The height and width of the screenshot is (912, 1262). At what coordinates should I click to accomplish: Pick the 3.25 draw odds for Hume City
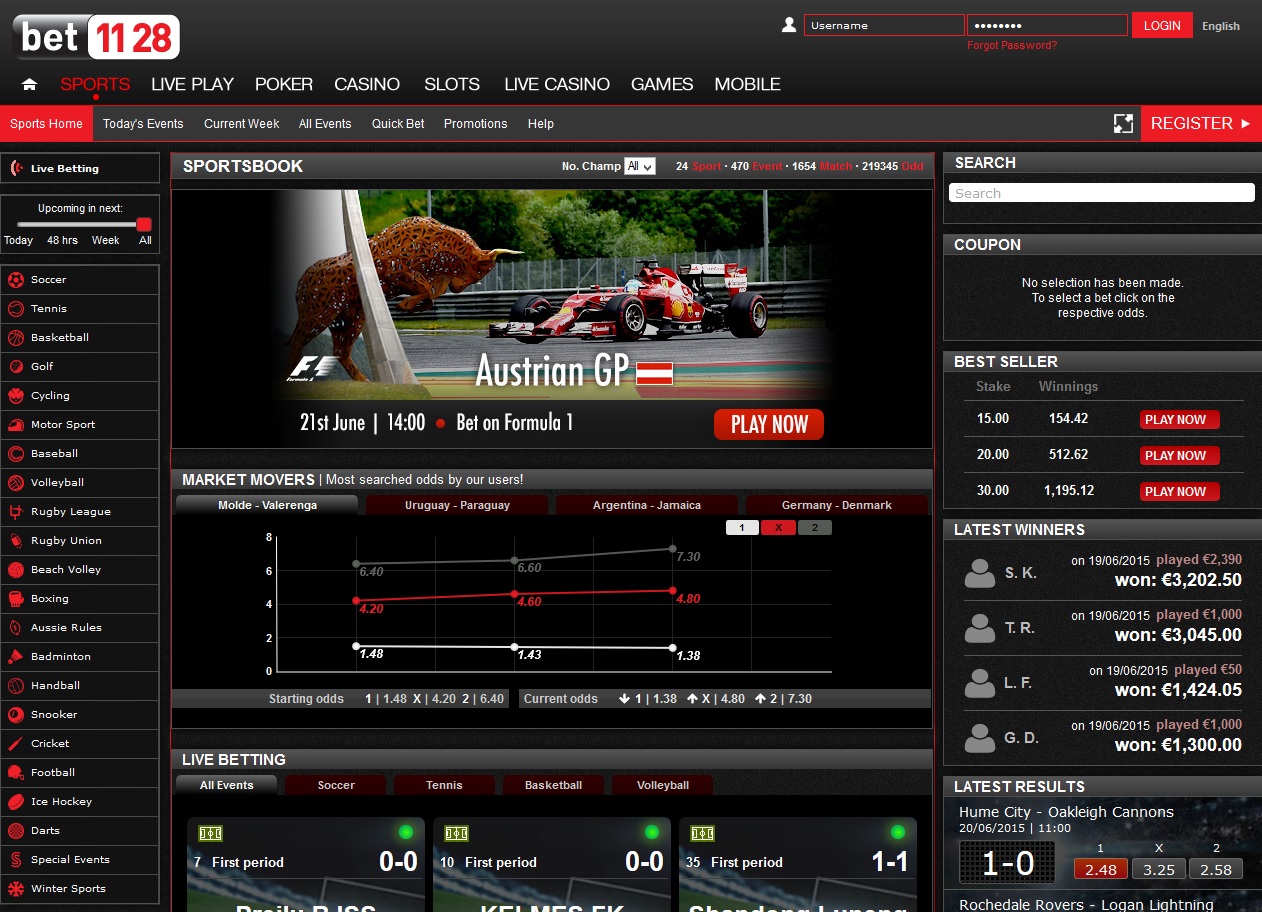click(x=1159, y=869)
